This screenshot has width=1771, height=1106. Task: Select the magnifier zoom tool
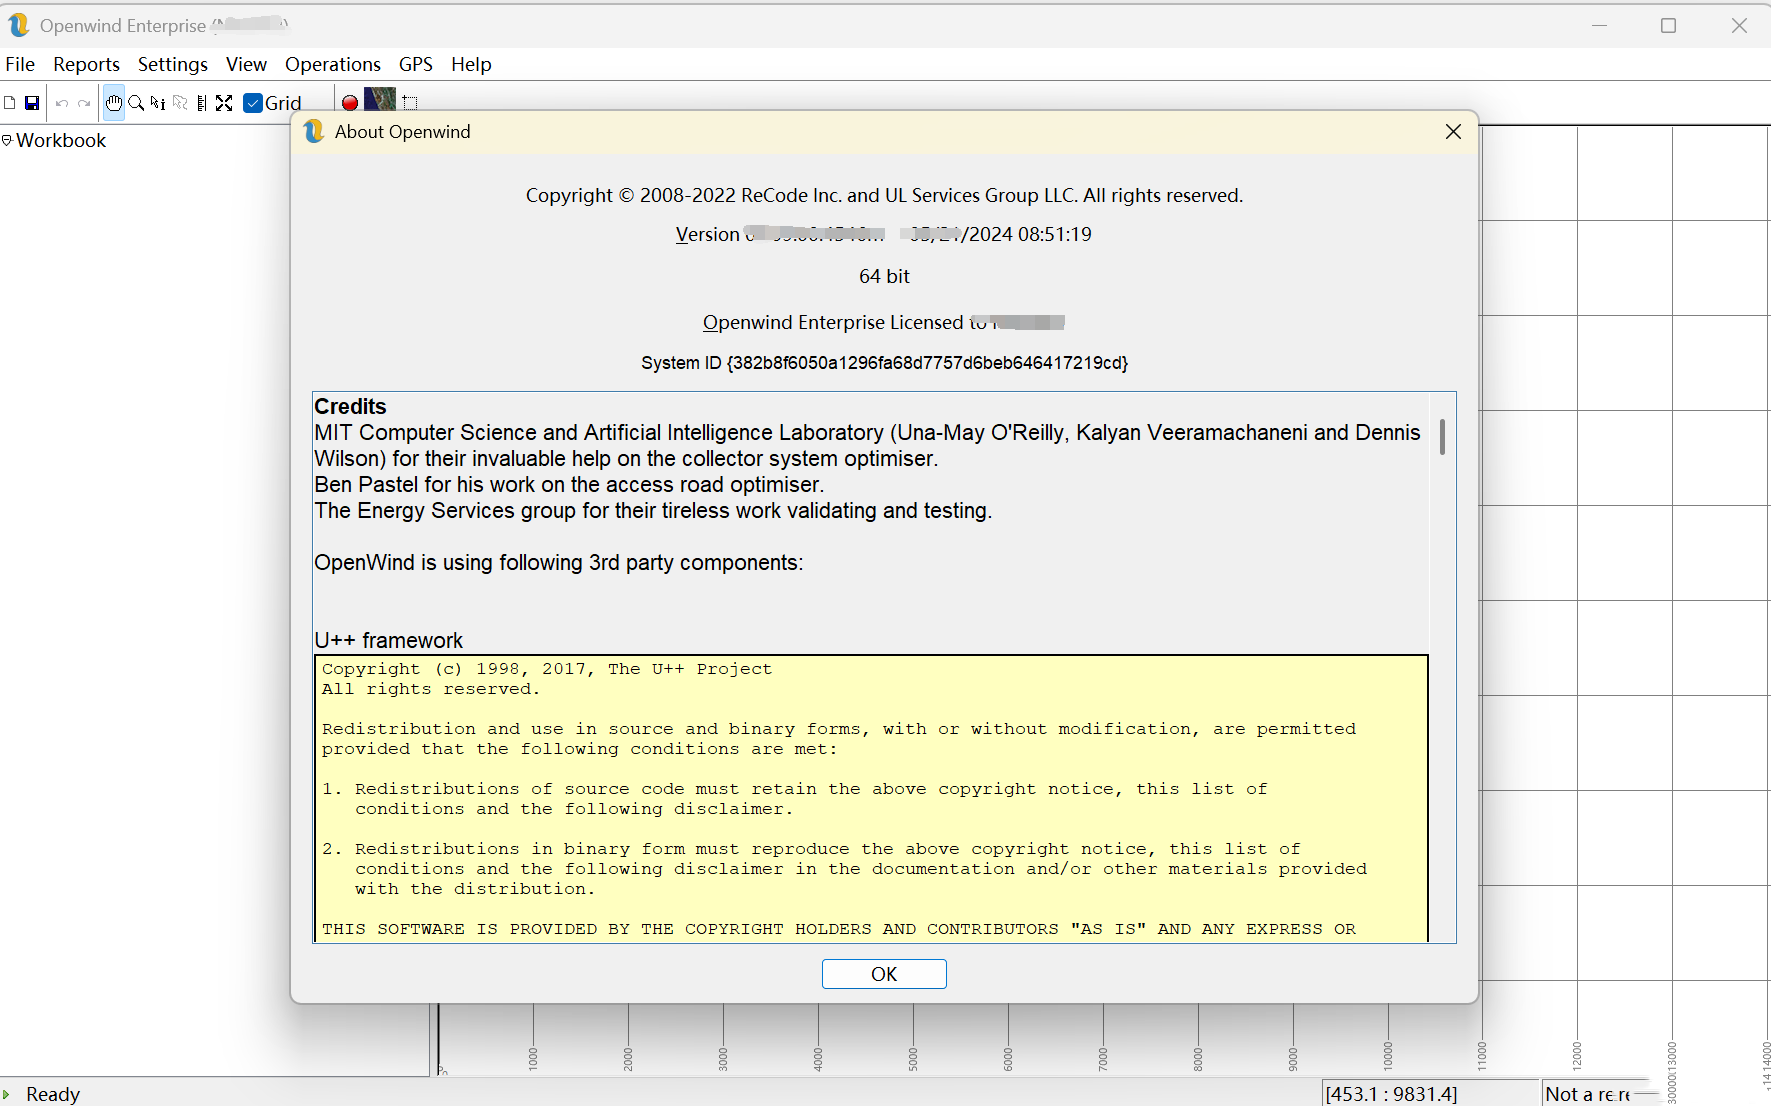tap(136, 103)
